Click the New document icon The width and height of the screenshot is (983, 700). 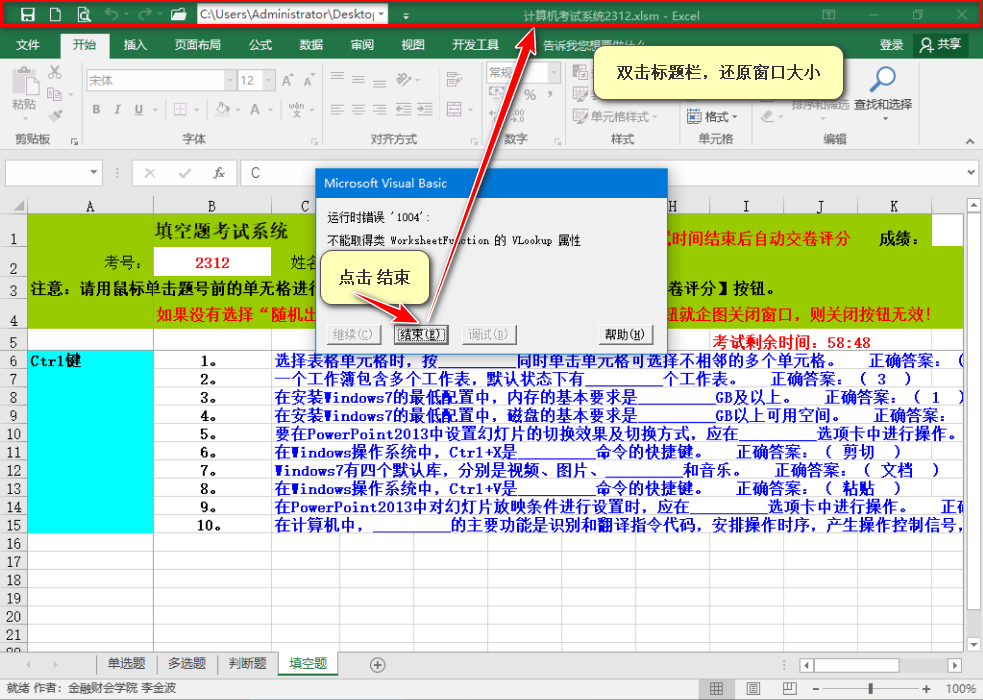(55, 14)
